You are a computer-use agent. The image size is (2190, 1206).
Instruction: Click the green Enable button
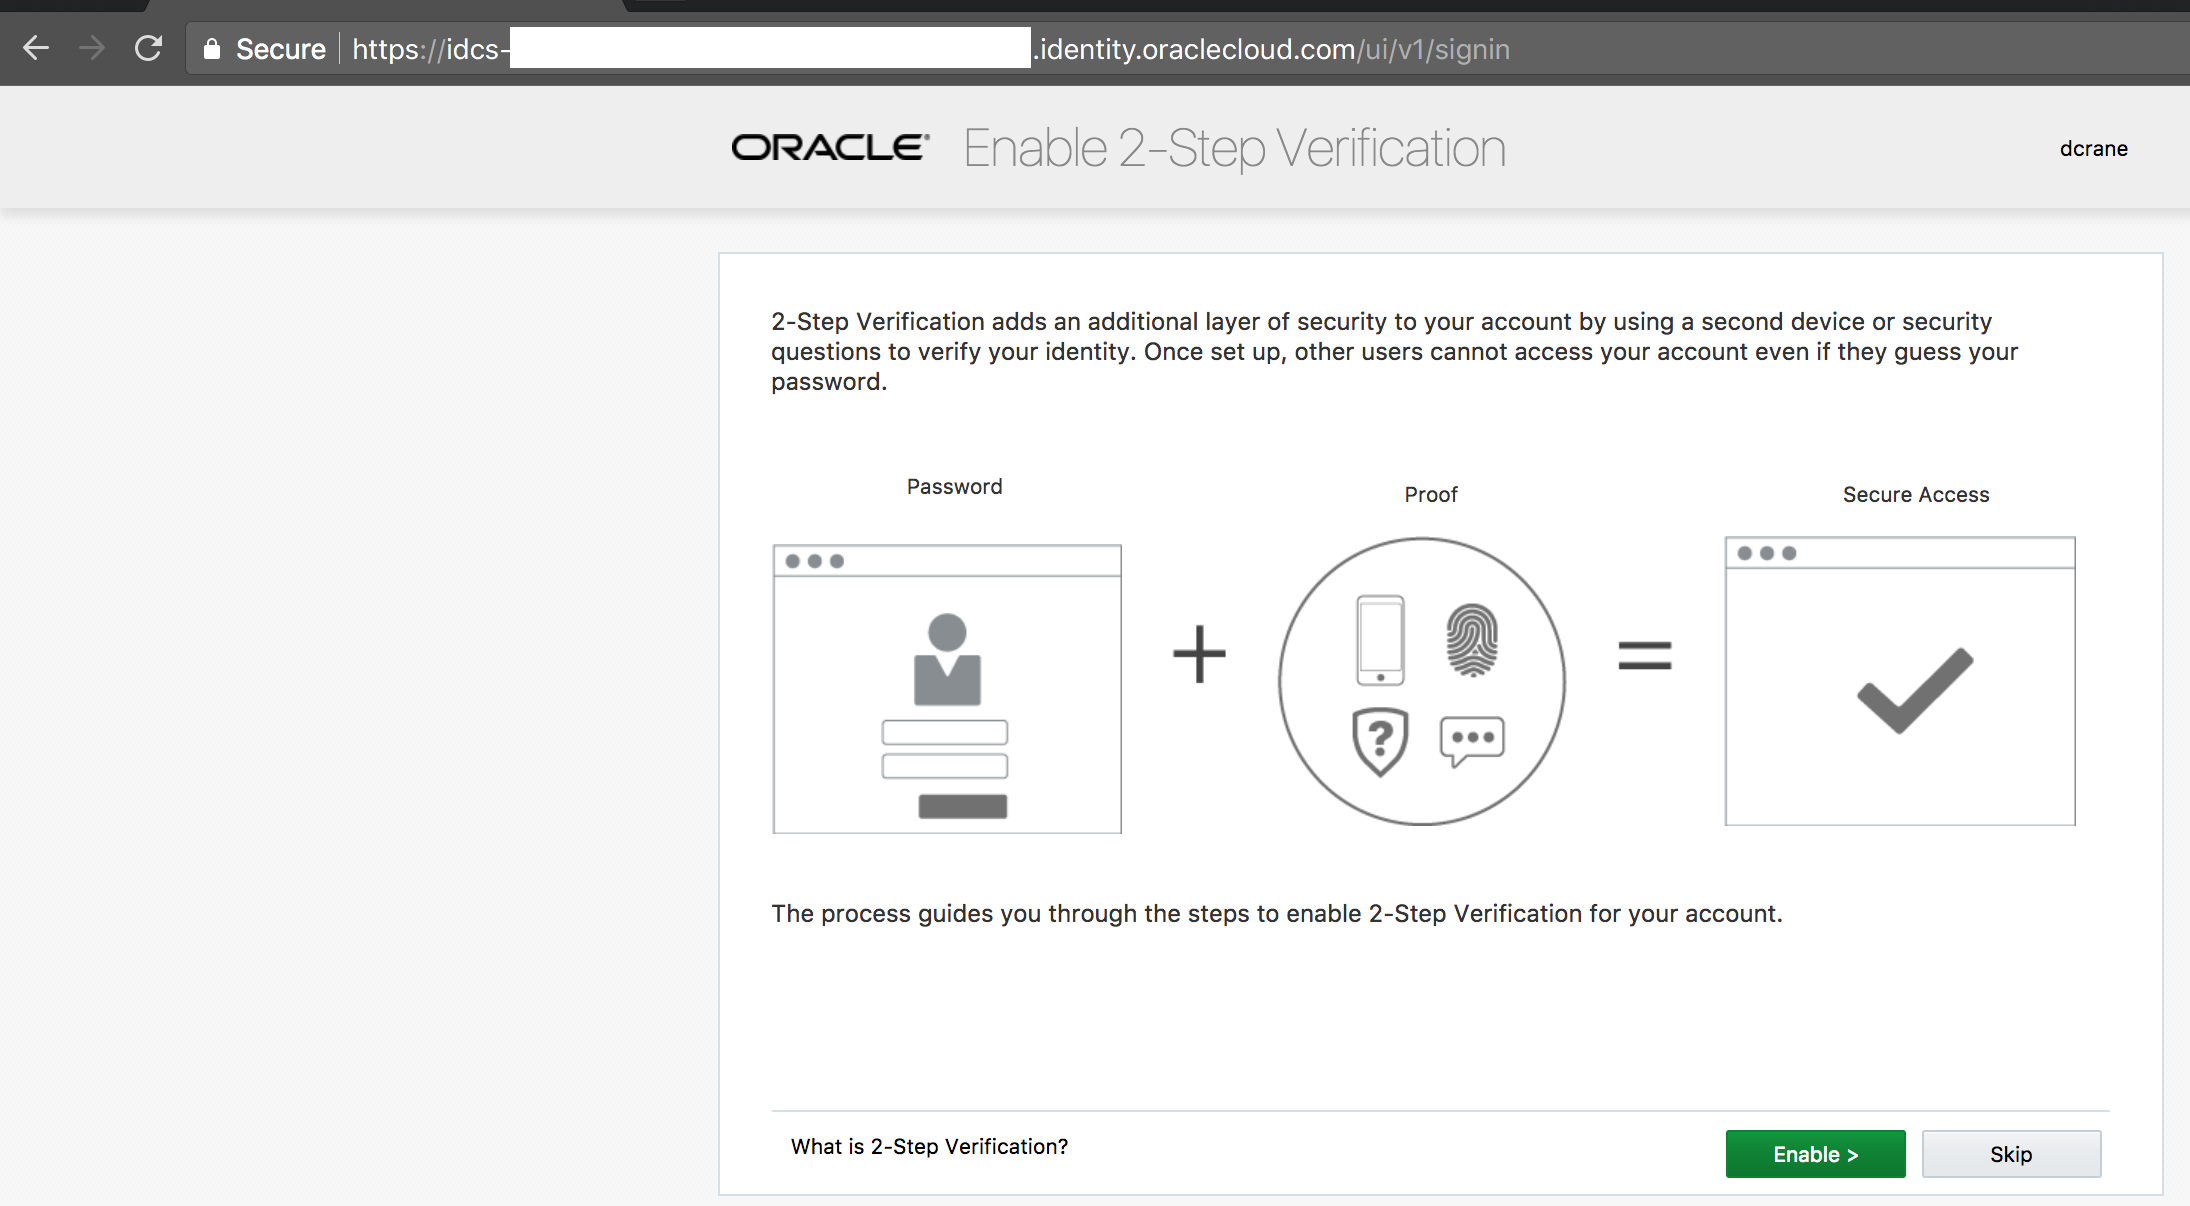pyautogui.click(x=1815, y=1154)
